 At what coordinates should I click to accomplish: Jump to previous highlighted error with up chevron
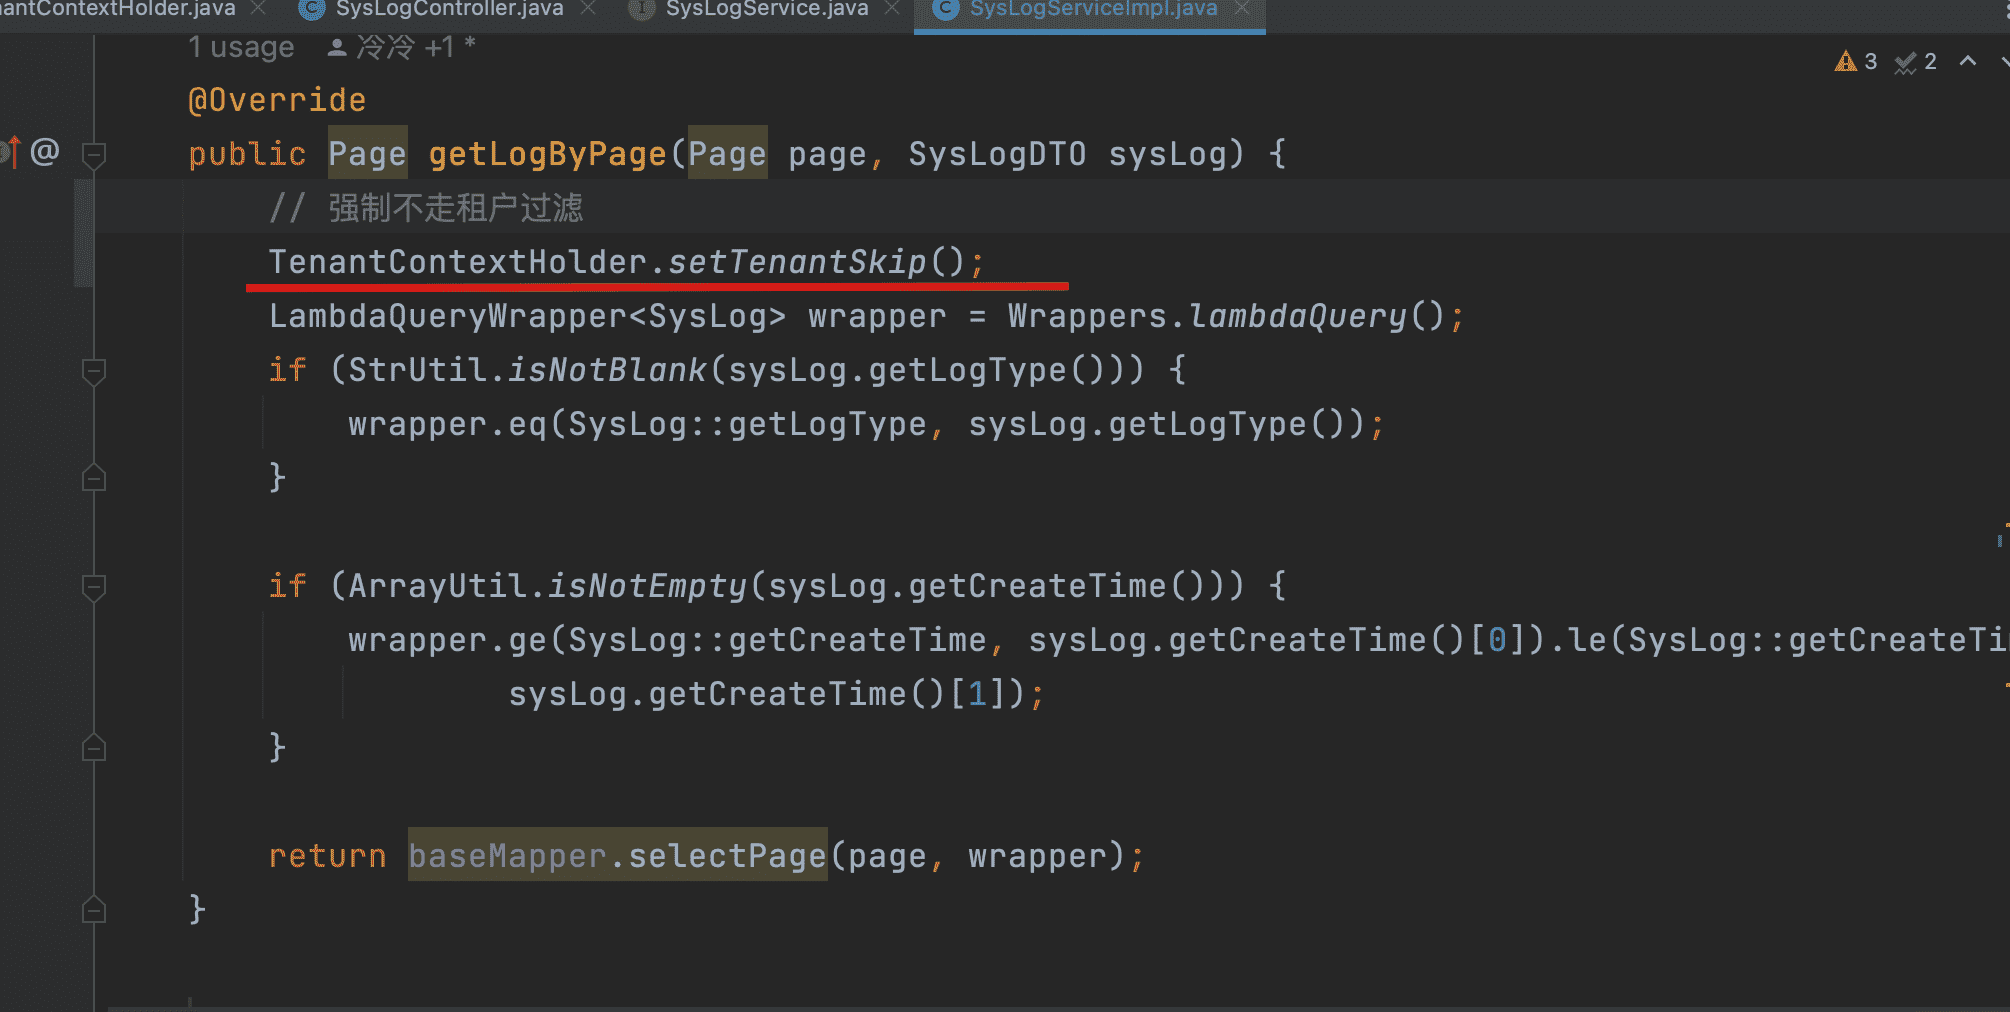pyautogui.click(x=1967, y=61)
